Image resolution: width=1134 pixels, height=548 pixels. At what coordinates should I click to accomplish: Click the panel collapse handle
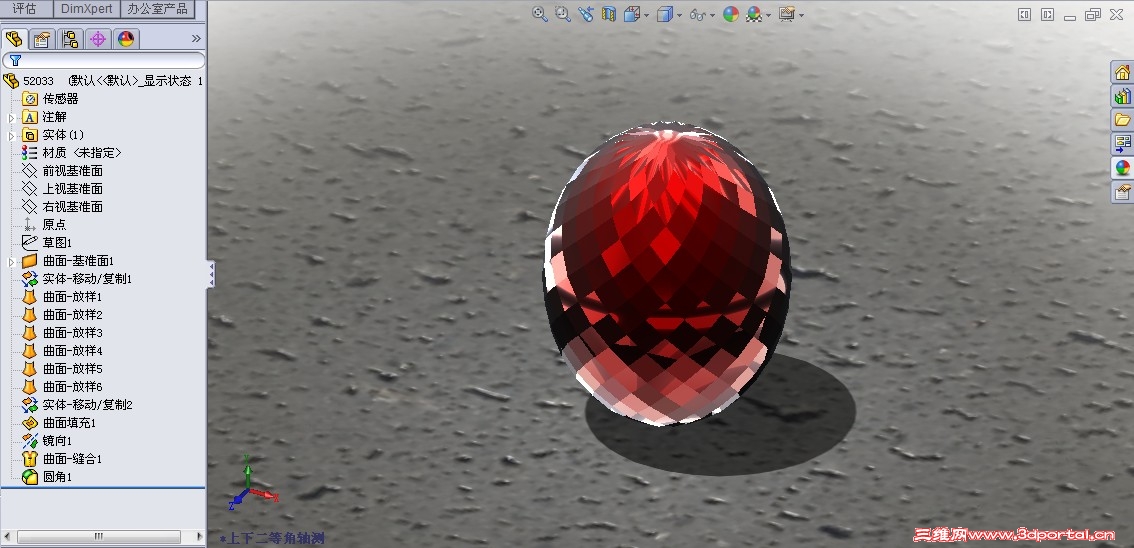(x=211, y=275)
